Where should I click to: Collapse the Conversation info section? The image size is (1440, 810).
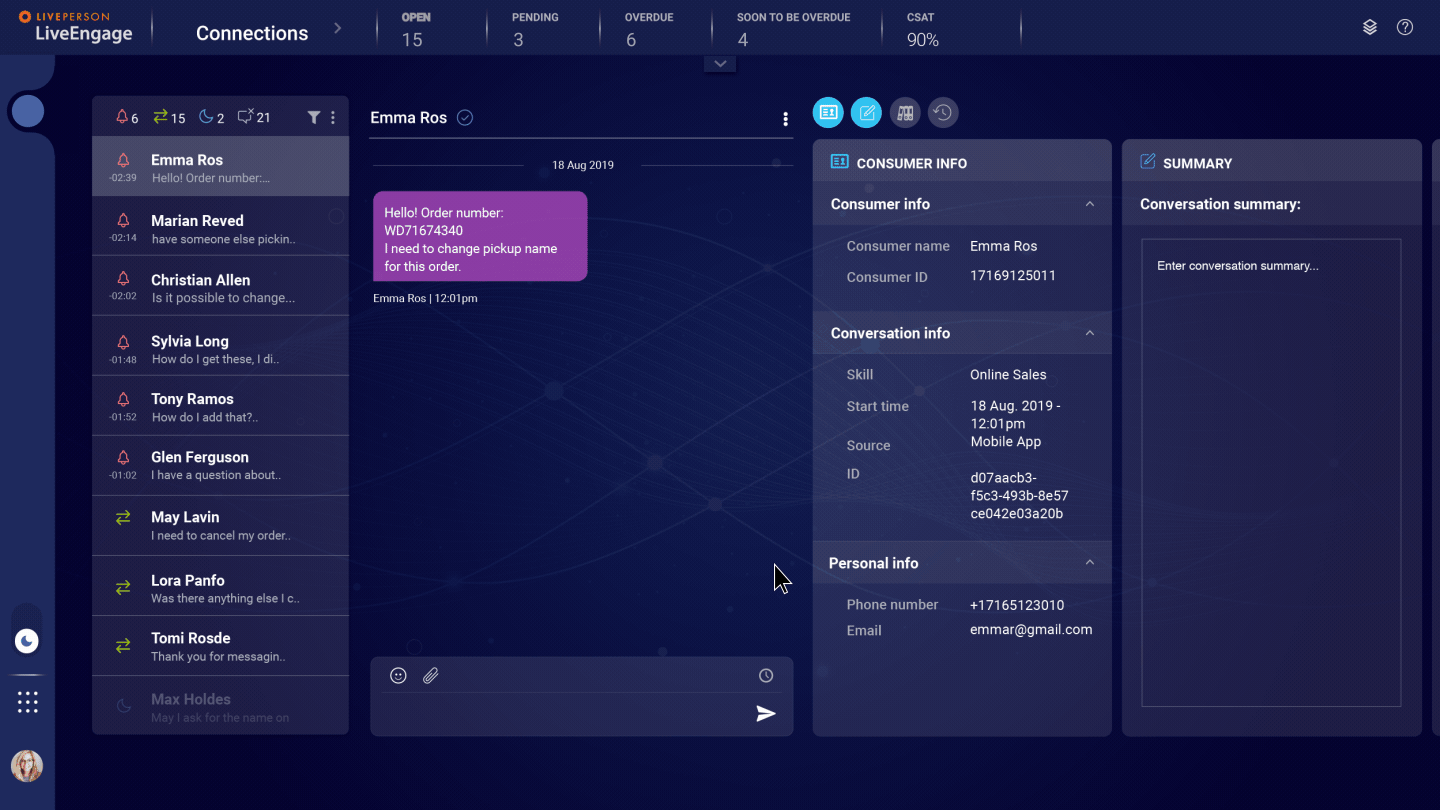click(1090, 333)
